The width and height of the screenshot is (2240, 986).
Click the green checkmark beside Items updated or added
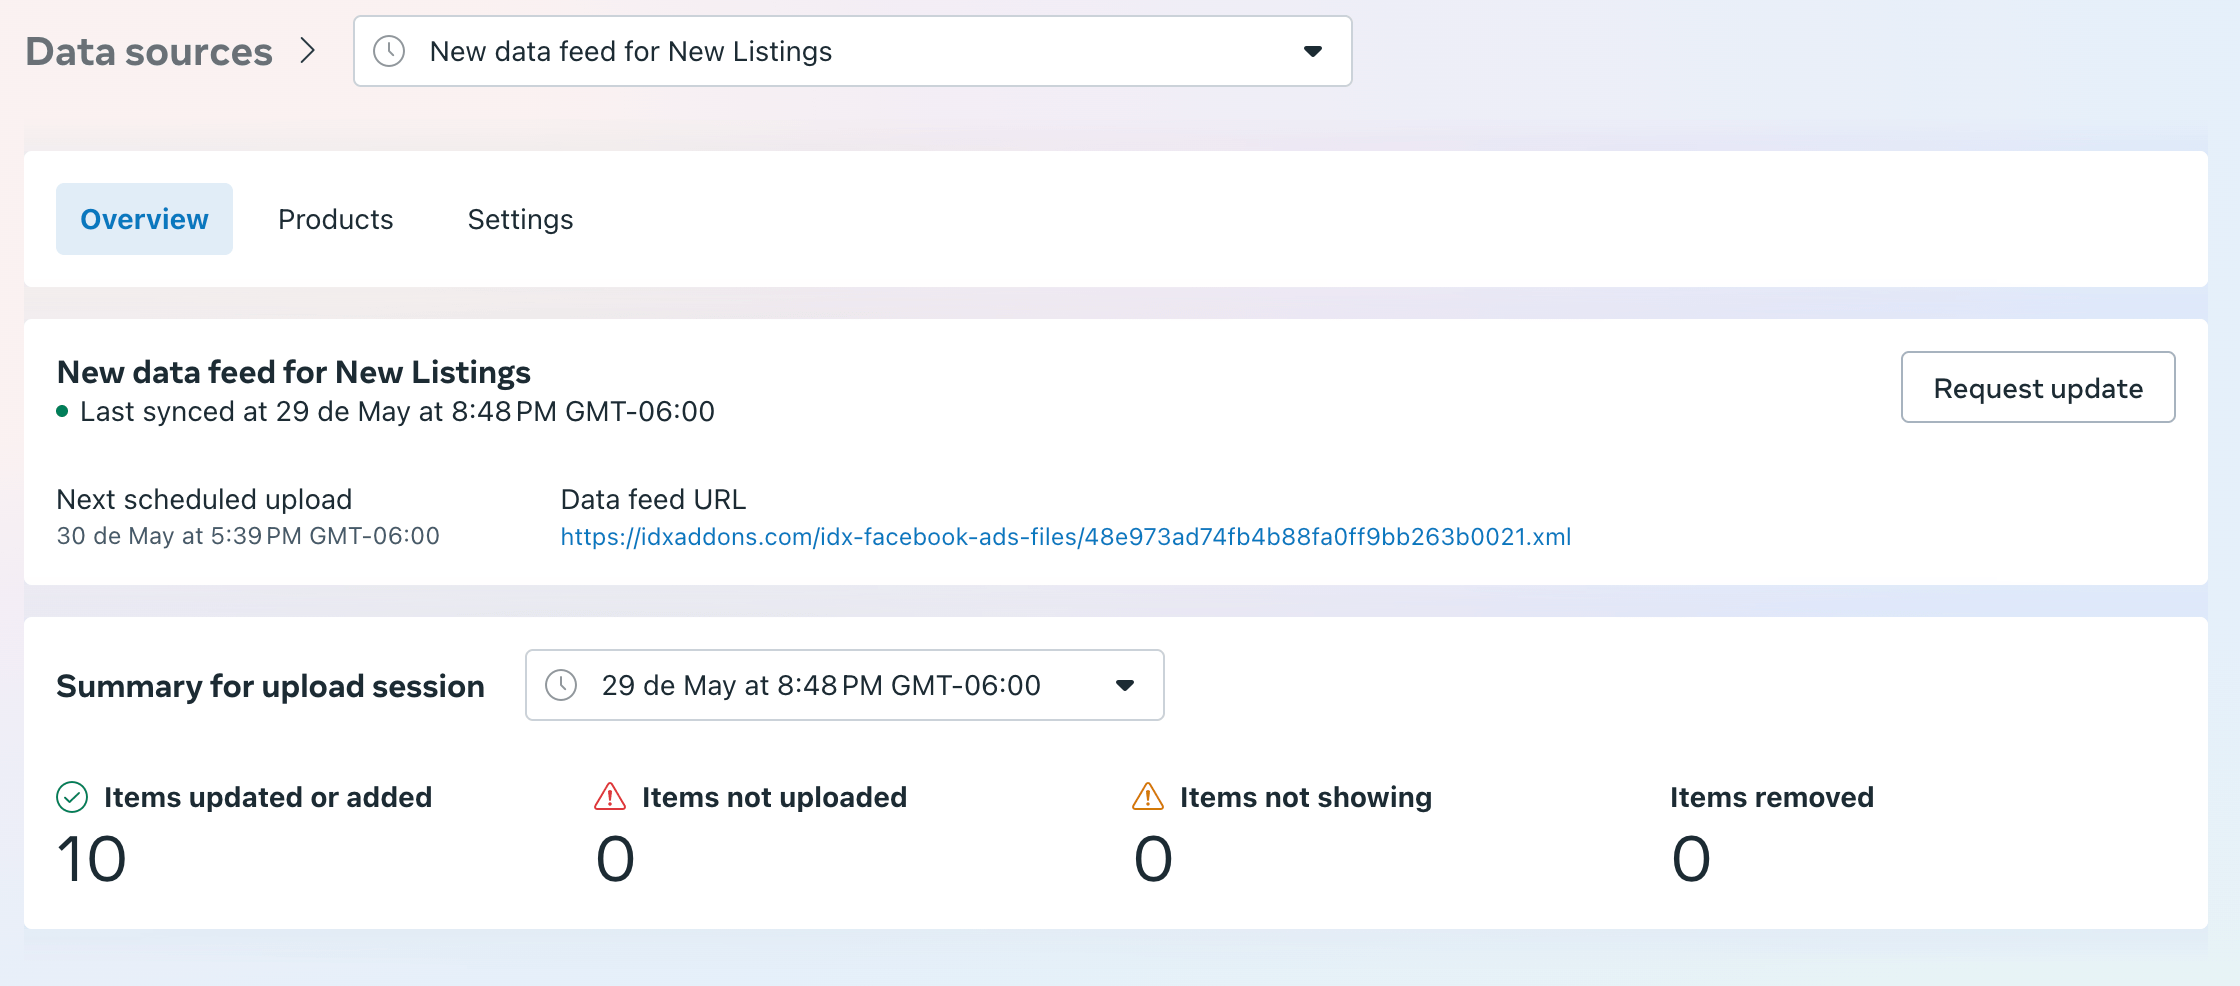(x=72, y=797)
